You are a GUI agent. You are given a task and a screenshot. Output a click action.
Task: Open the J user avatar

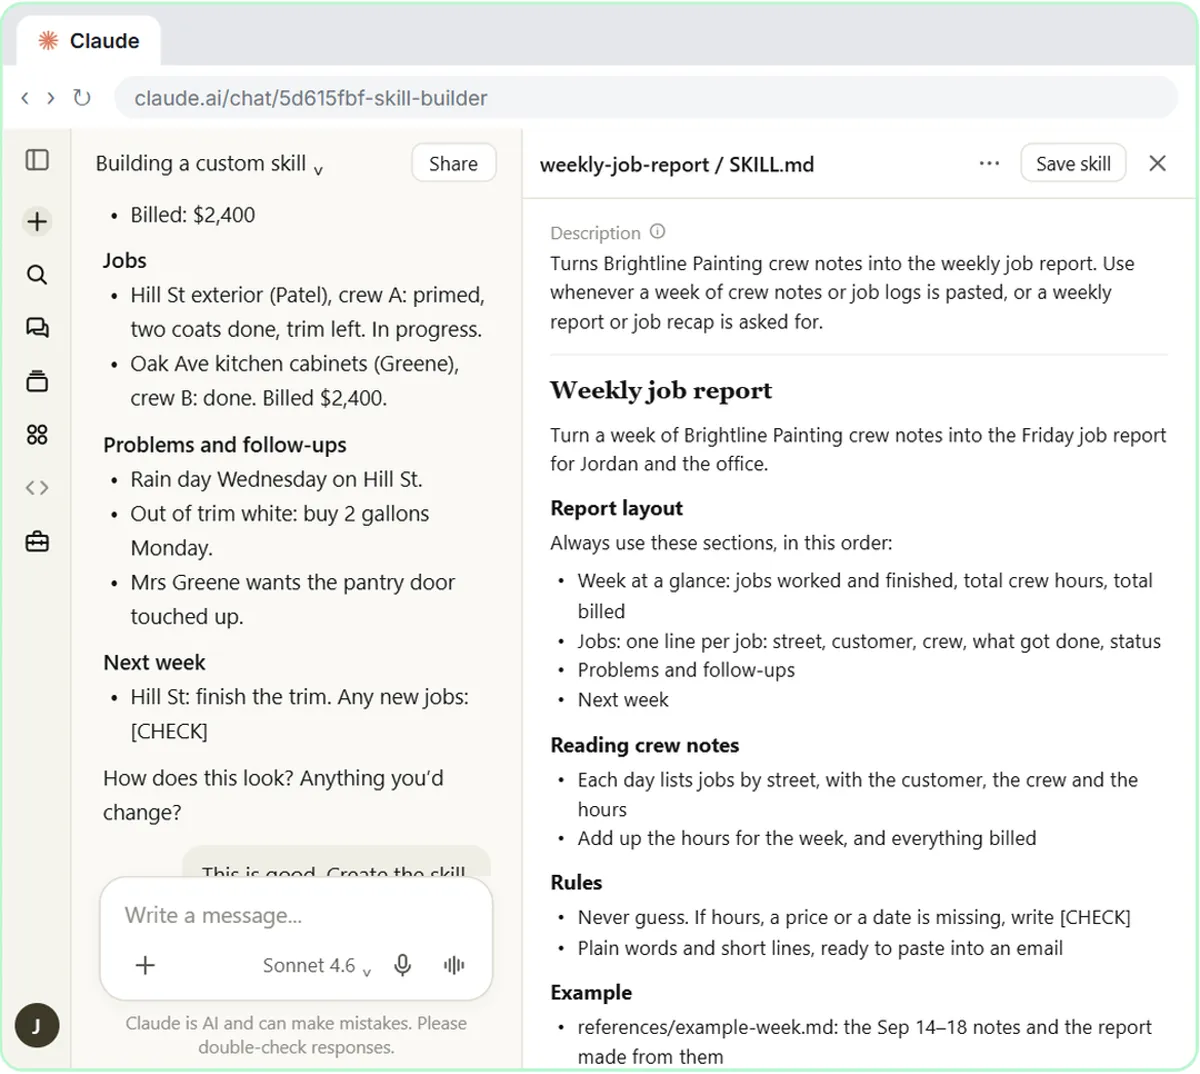click(37, 1025)
